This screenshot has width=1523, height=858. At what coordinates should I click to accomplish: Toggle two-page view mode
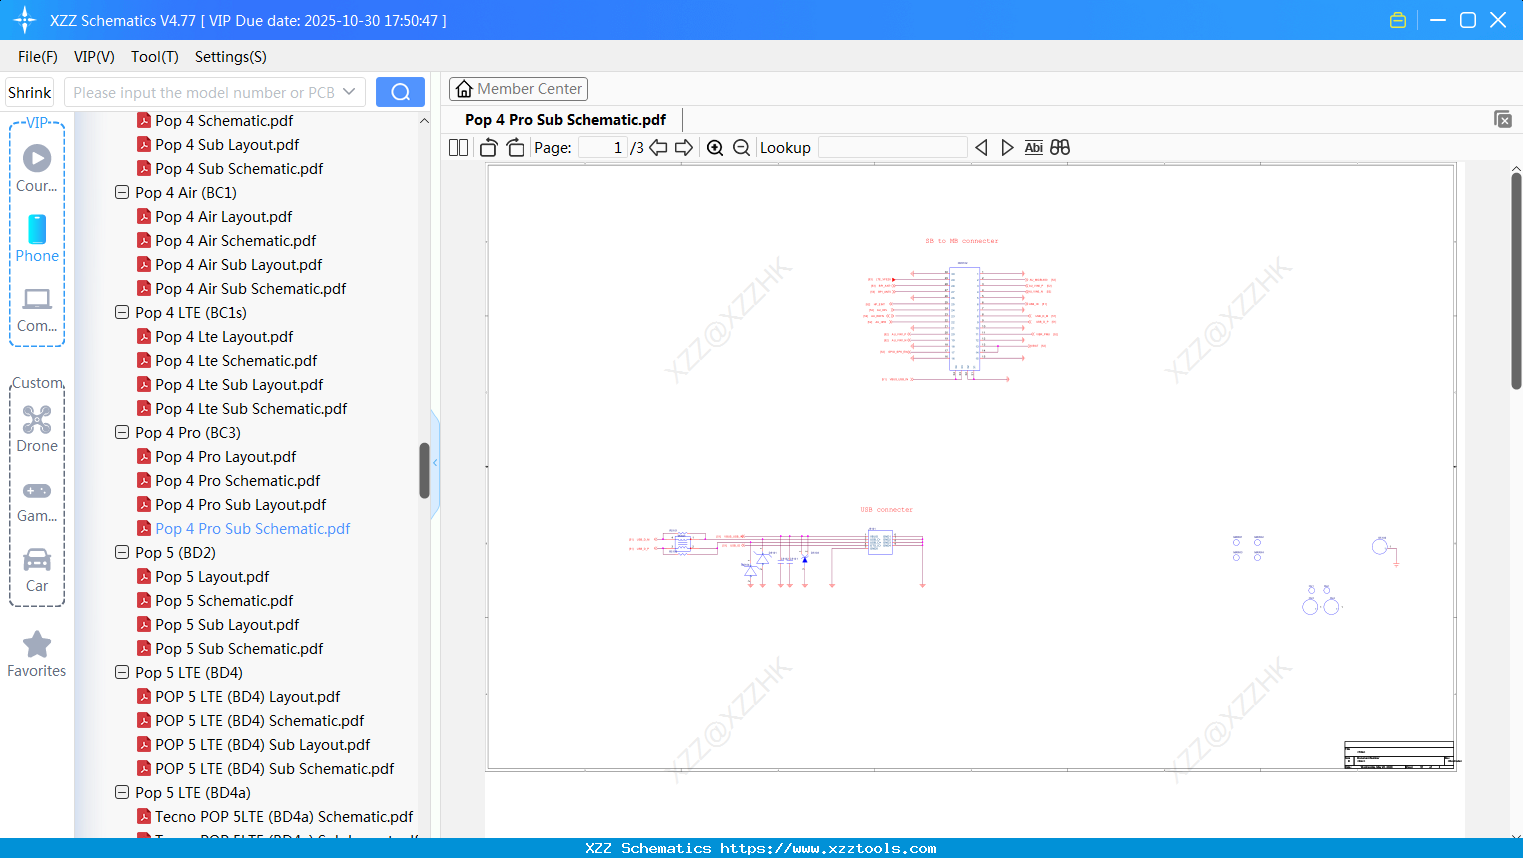point(457,147)
